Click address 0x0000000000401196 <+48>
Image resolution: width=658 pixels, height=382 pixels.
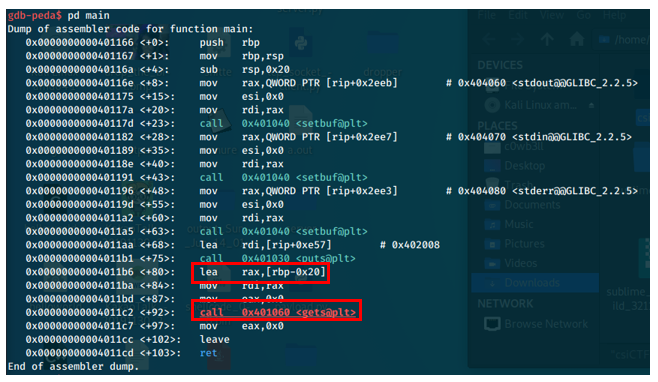click(x=100, y=191)
